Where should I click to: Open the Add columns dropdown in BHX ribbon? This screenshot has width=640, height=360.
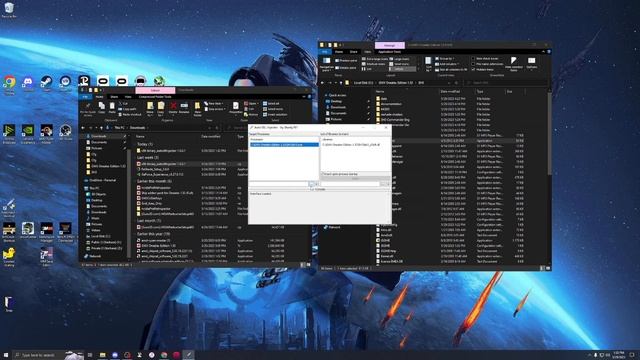tap(447, 64)
